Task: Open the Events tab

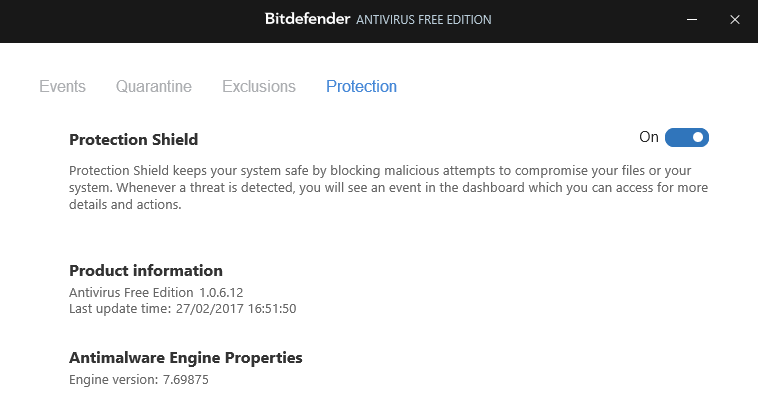Action: 62,86
